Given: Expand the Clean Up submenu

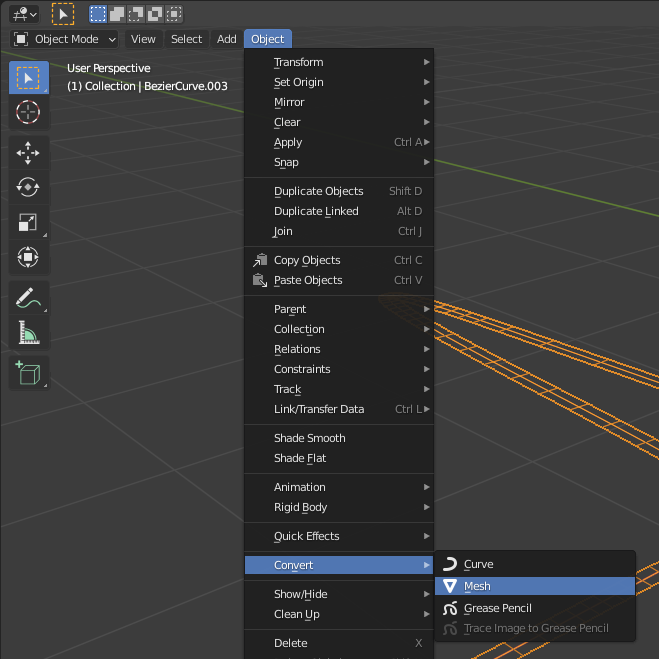Looking at the screenshot, I should click(339, 614).
